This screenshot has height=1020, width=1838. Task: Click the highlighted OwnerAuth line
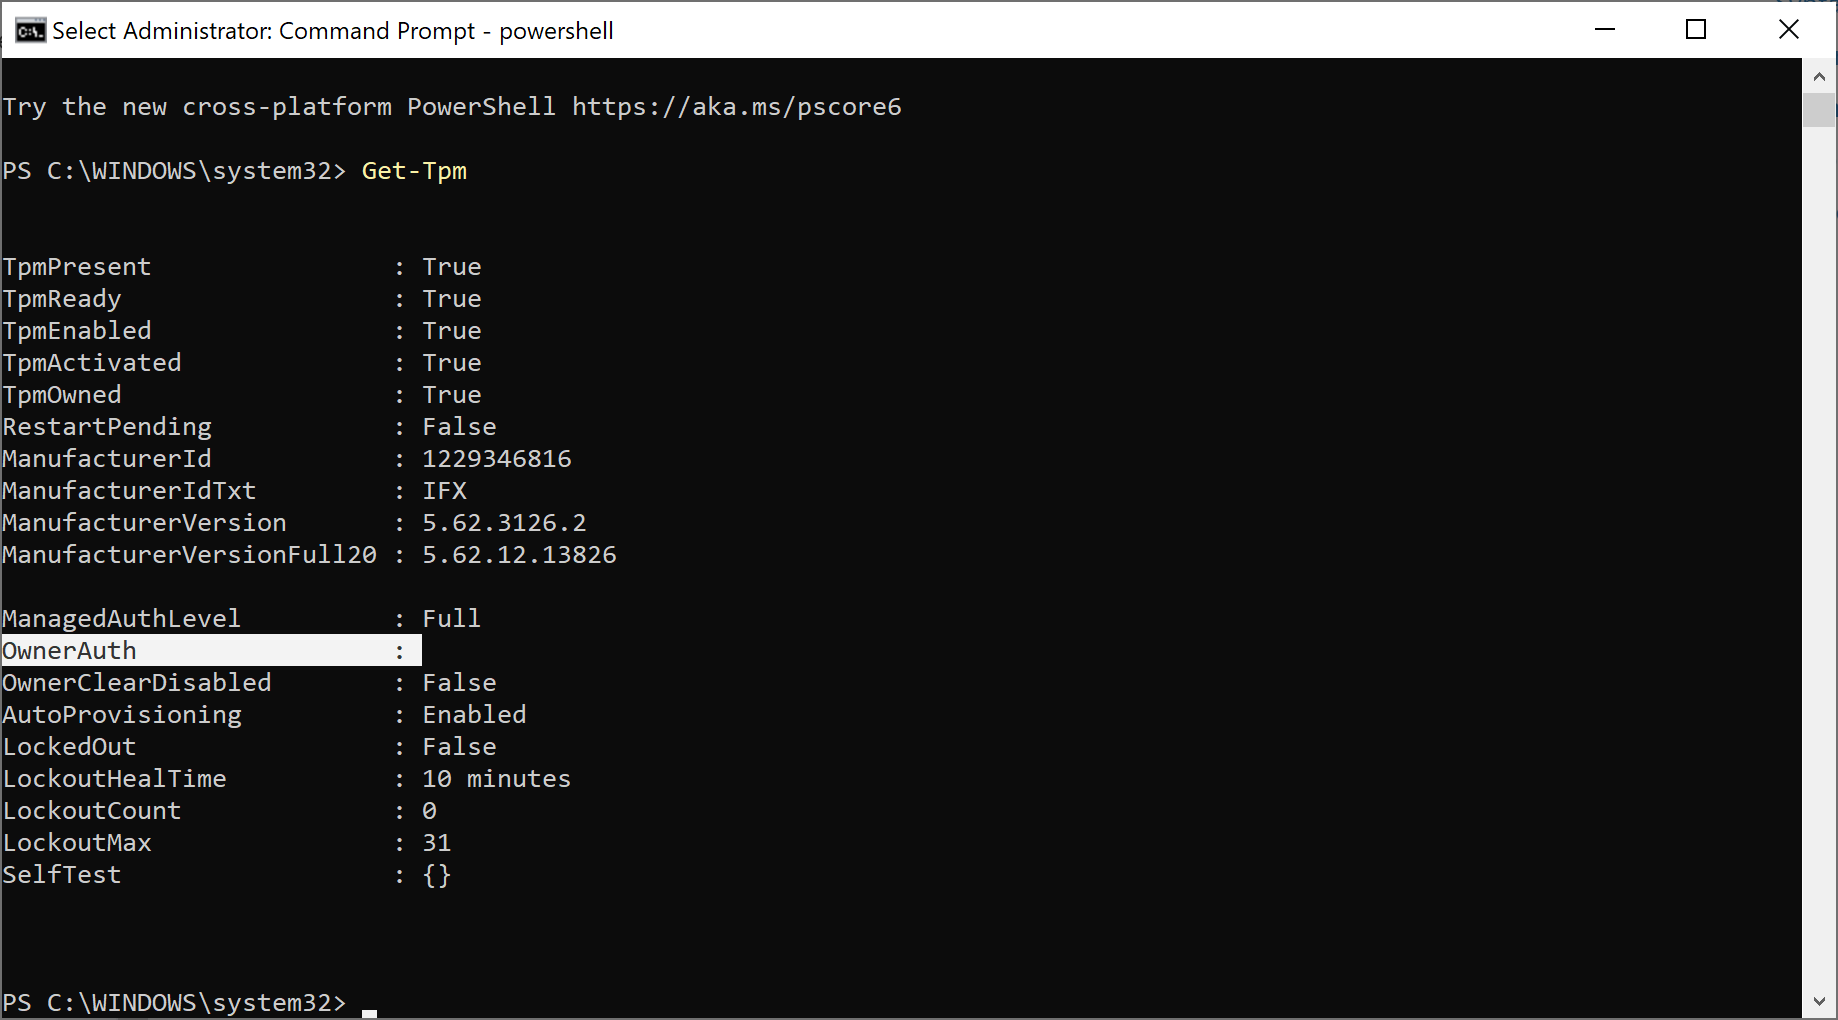tap(212, 651)
